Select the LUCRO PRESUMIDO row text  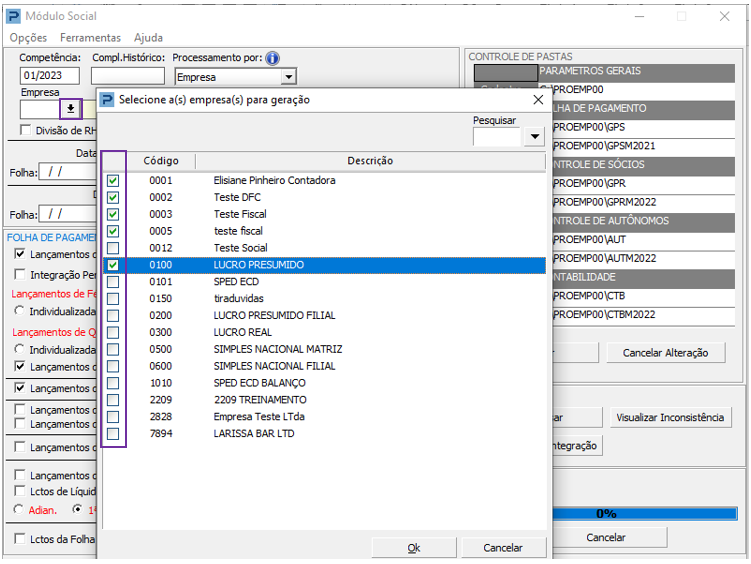pyautogui.click(x=259, y=265)
